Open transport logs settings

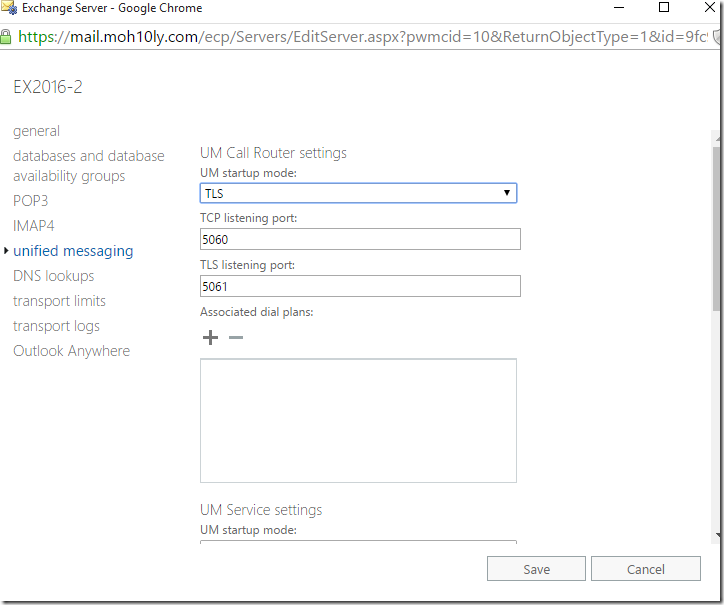pos(56,326)
